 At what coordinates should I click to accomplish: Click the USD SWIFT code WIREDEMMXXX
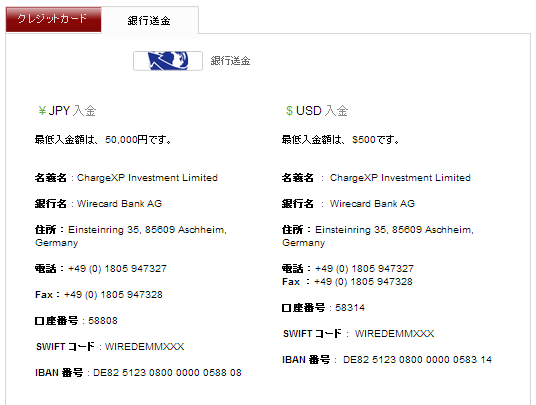click(394, 334)
